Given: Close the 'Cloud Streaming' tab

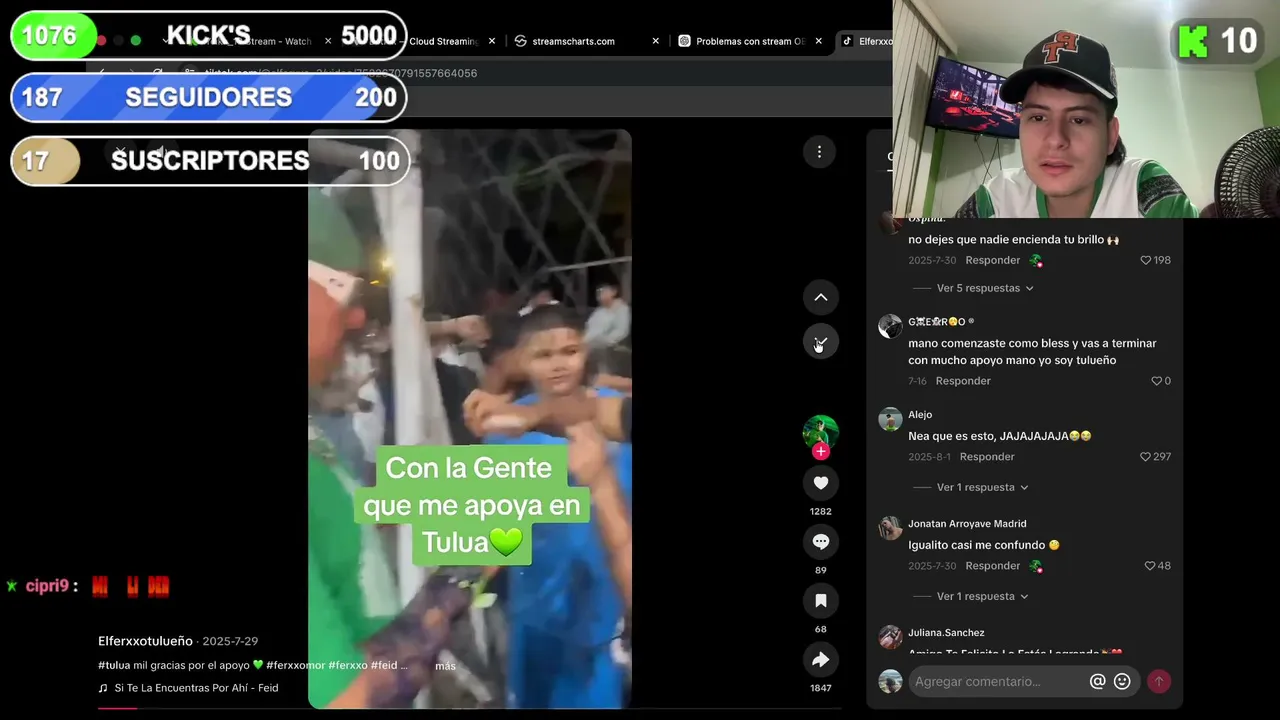Looking at the screenshot, I should (x=493, y=41).
